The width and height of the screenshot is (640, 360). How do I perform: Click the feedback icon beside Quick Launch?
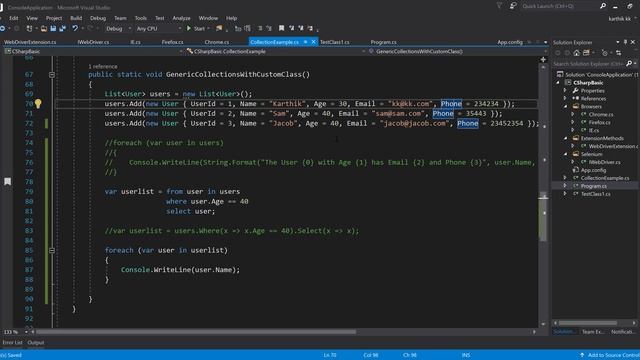[x=513, y=6]
